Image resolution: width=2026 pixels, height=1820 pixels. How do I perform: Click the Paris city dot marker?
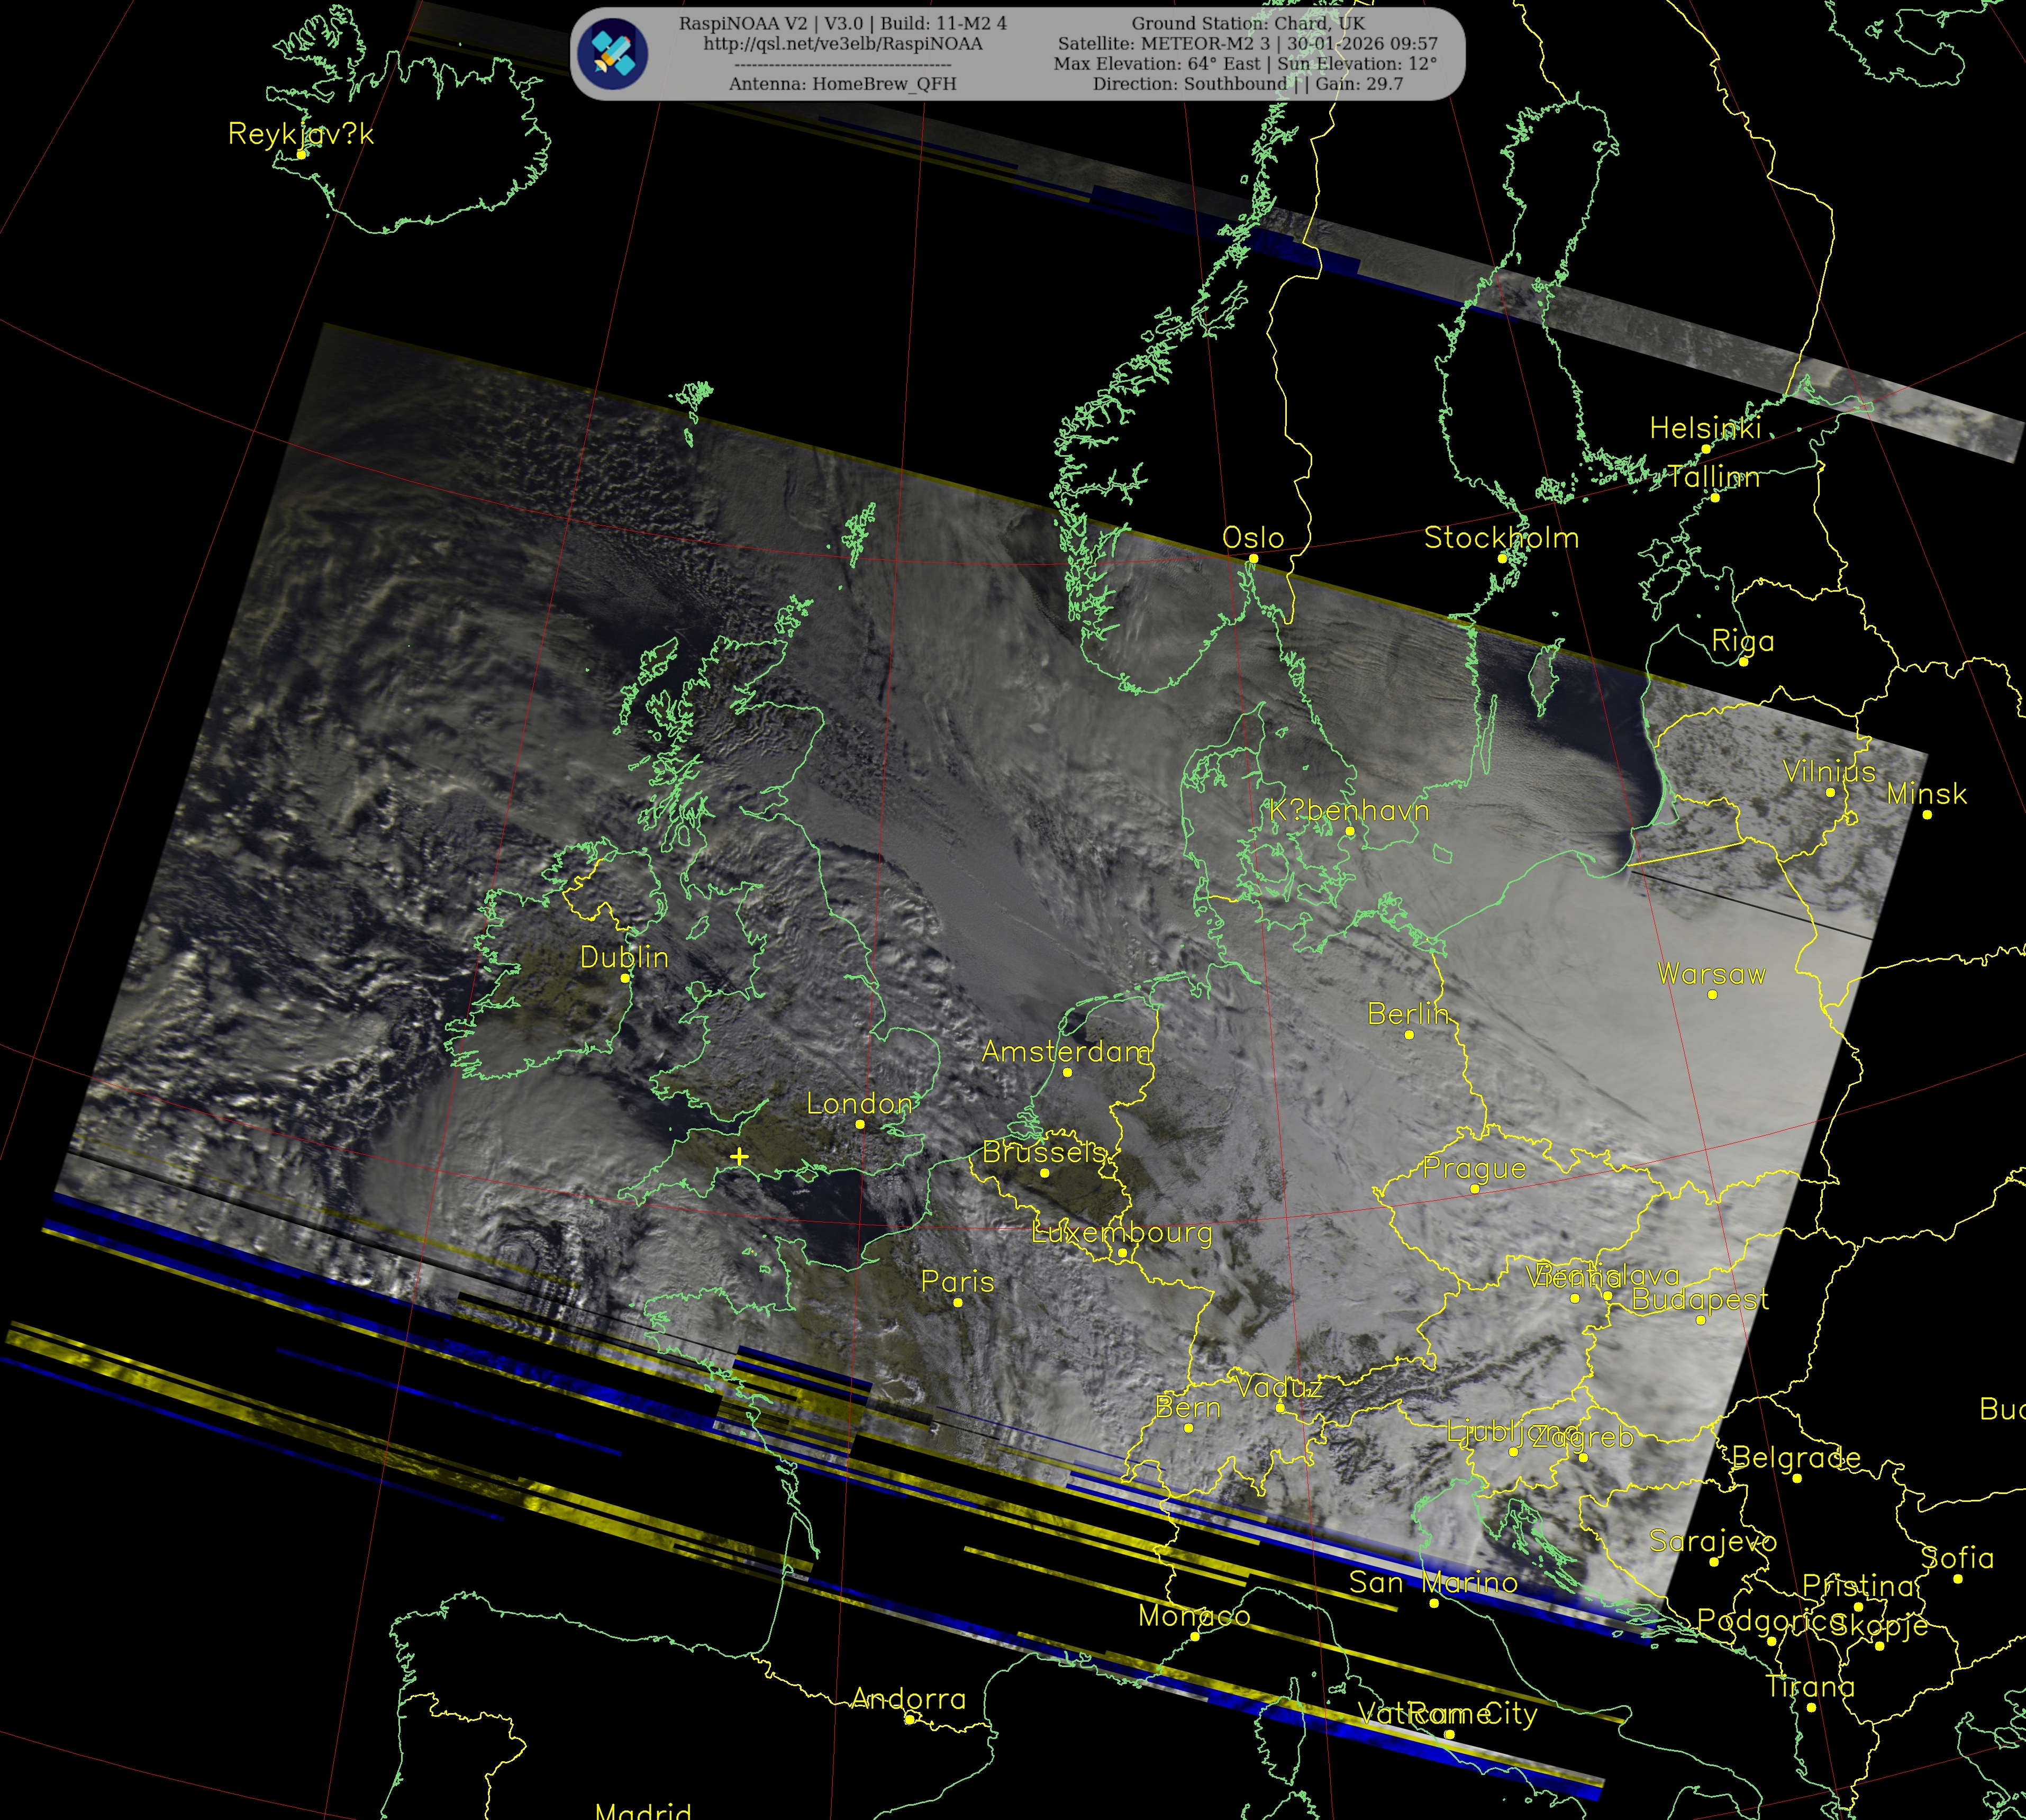tap(958, 1302)
